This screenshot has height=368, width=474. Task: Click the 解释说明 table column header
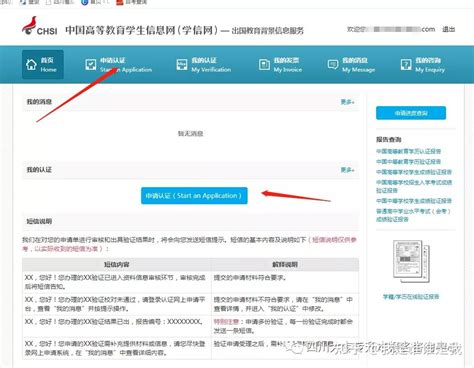click(285, 264)
